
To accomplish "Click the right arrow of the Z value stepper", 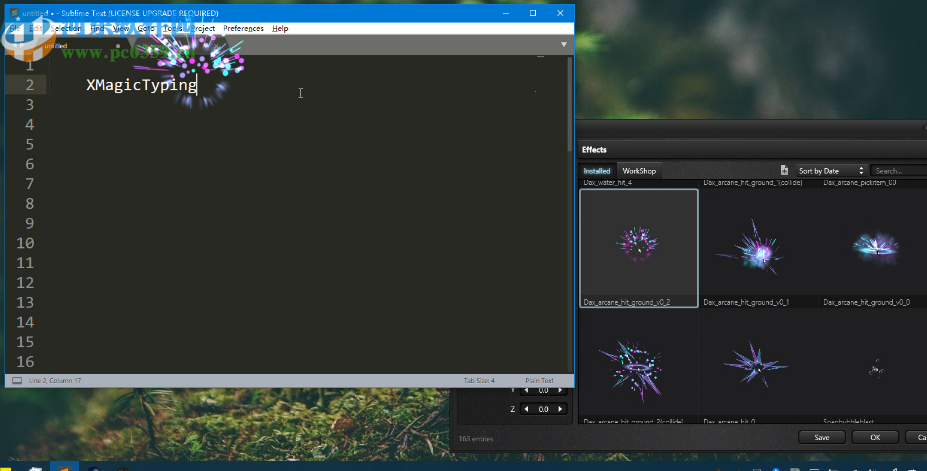I will click(560, 409).
